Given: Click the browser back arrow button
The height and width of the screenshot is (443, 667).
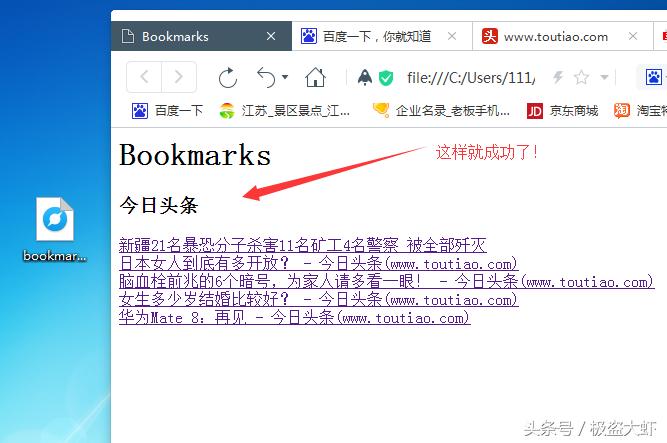Looking at the screenshot, I should click(144, 77).
